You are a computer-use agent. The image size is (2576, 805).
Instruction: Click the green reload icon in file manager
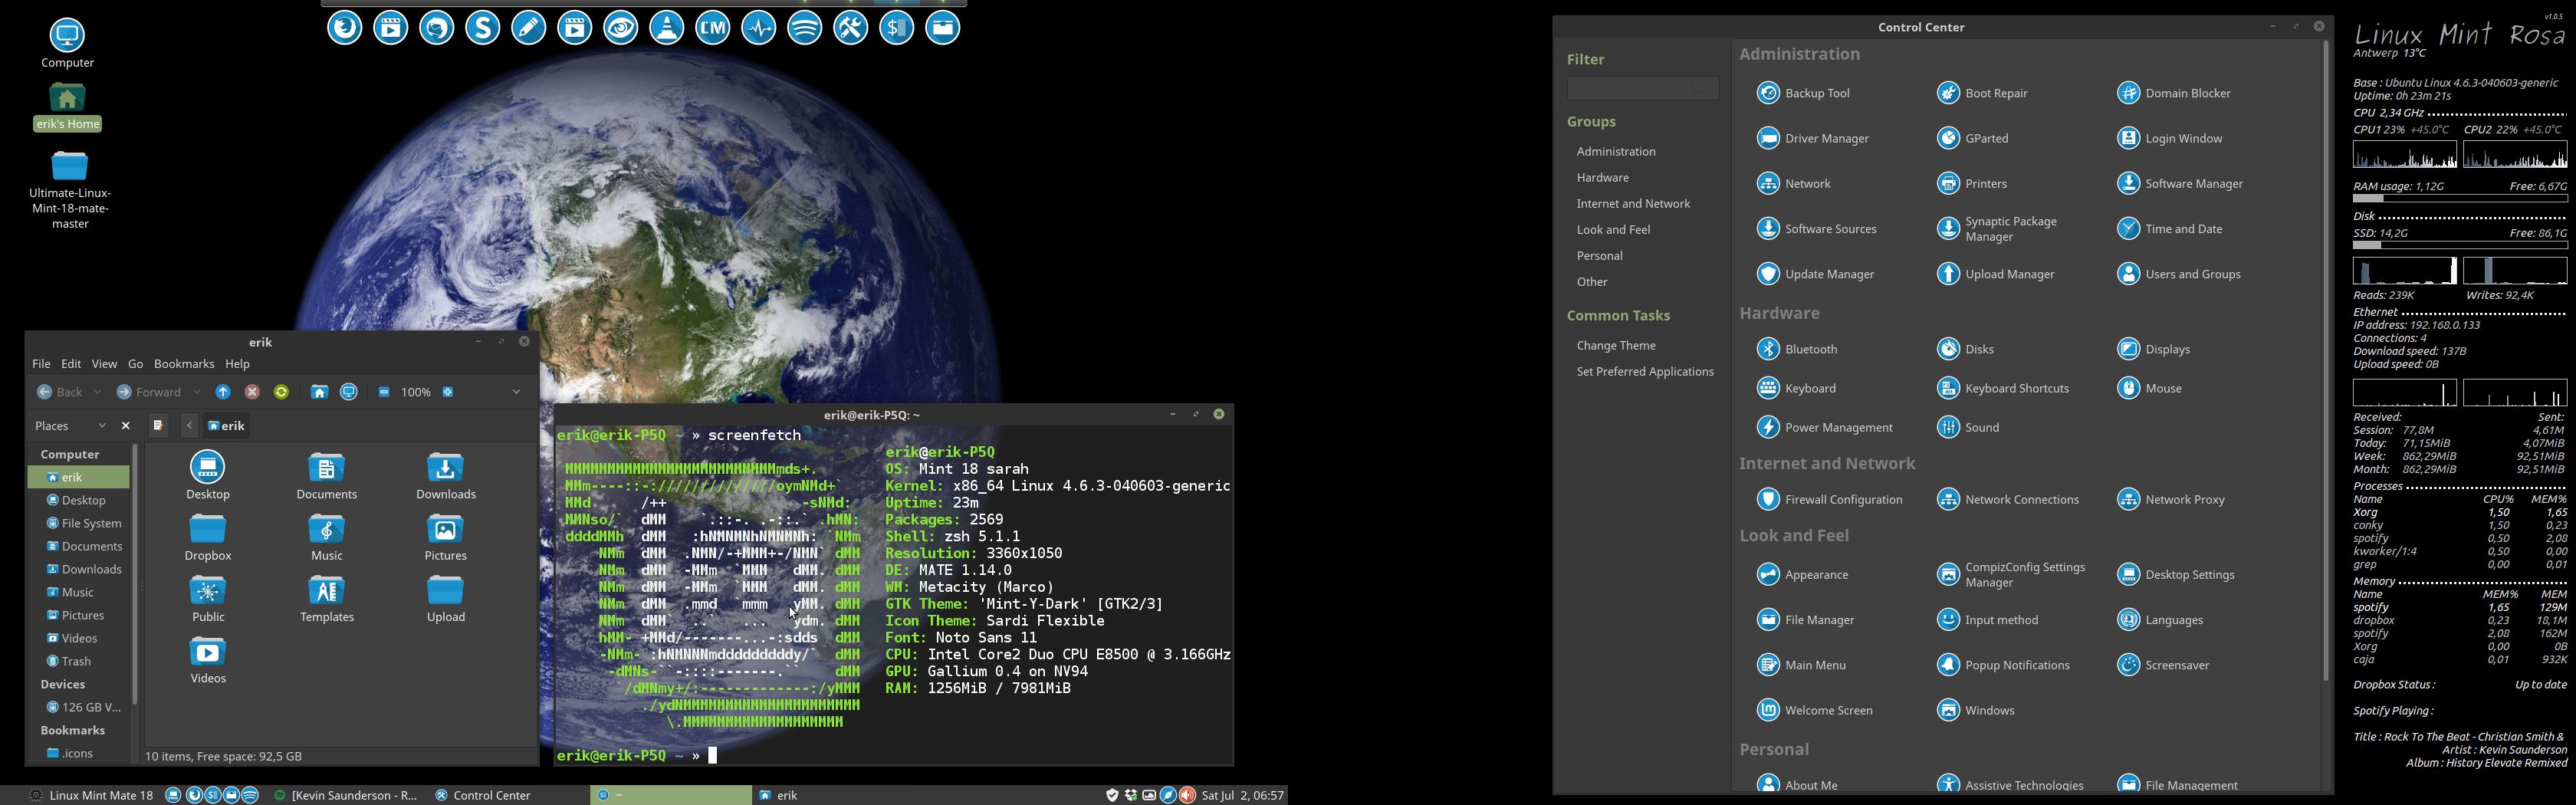coord(282,392)
